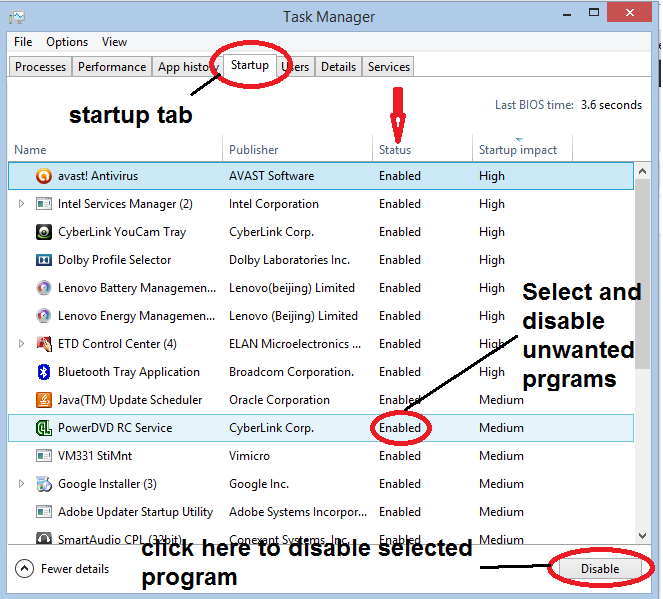Click the ETD Control Center icon
Screen dimensions: 663x599
(x=44, y=344)
